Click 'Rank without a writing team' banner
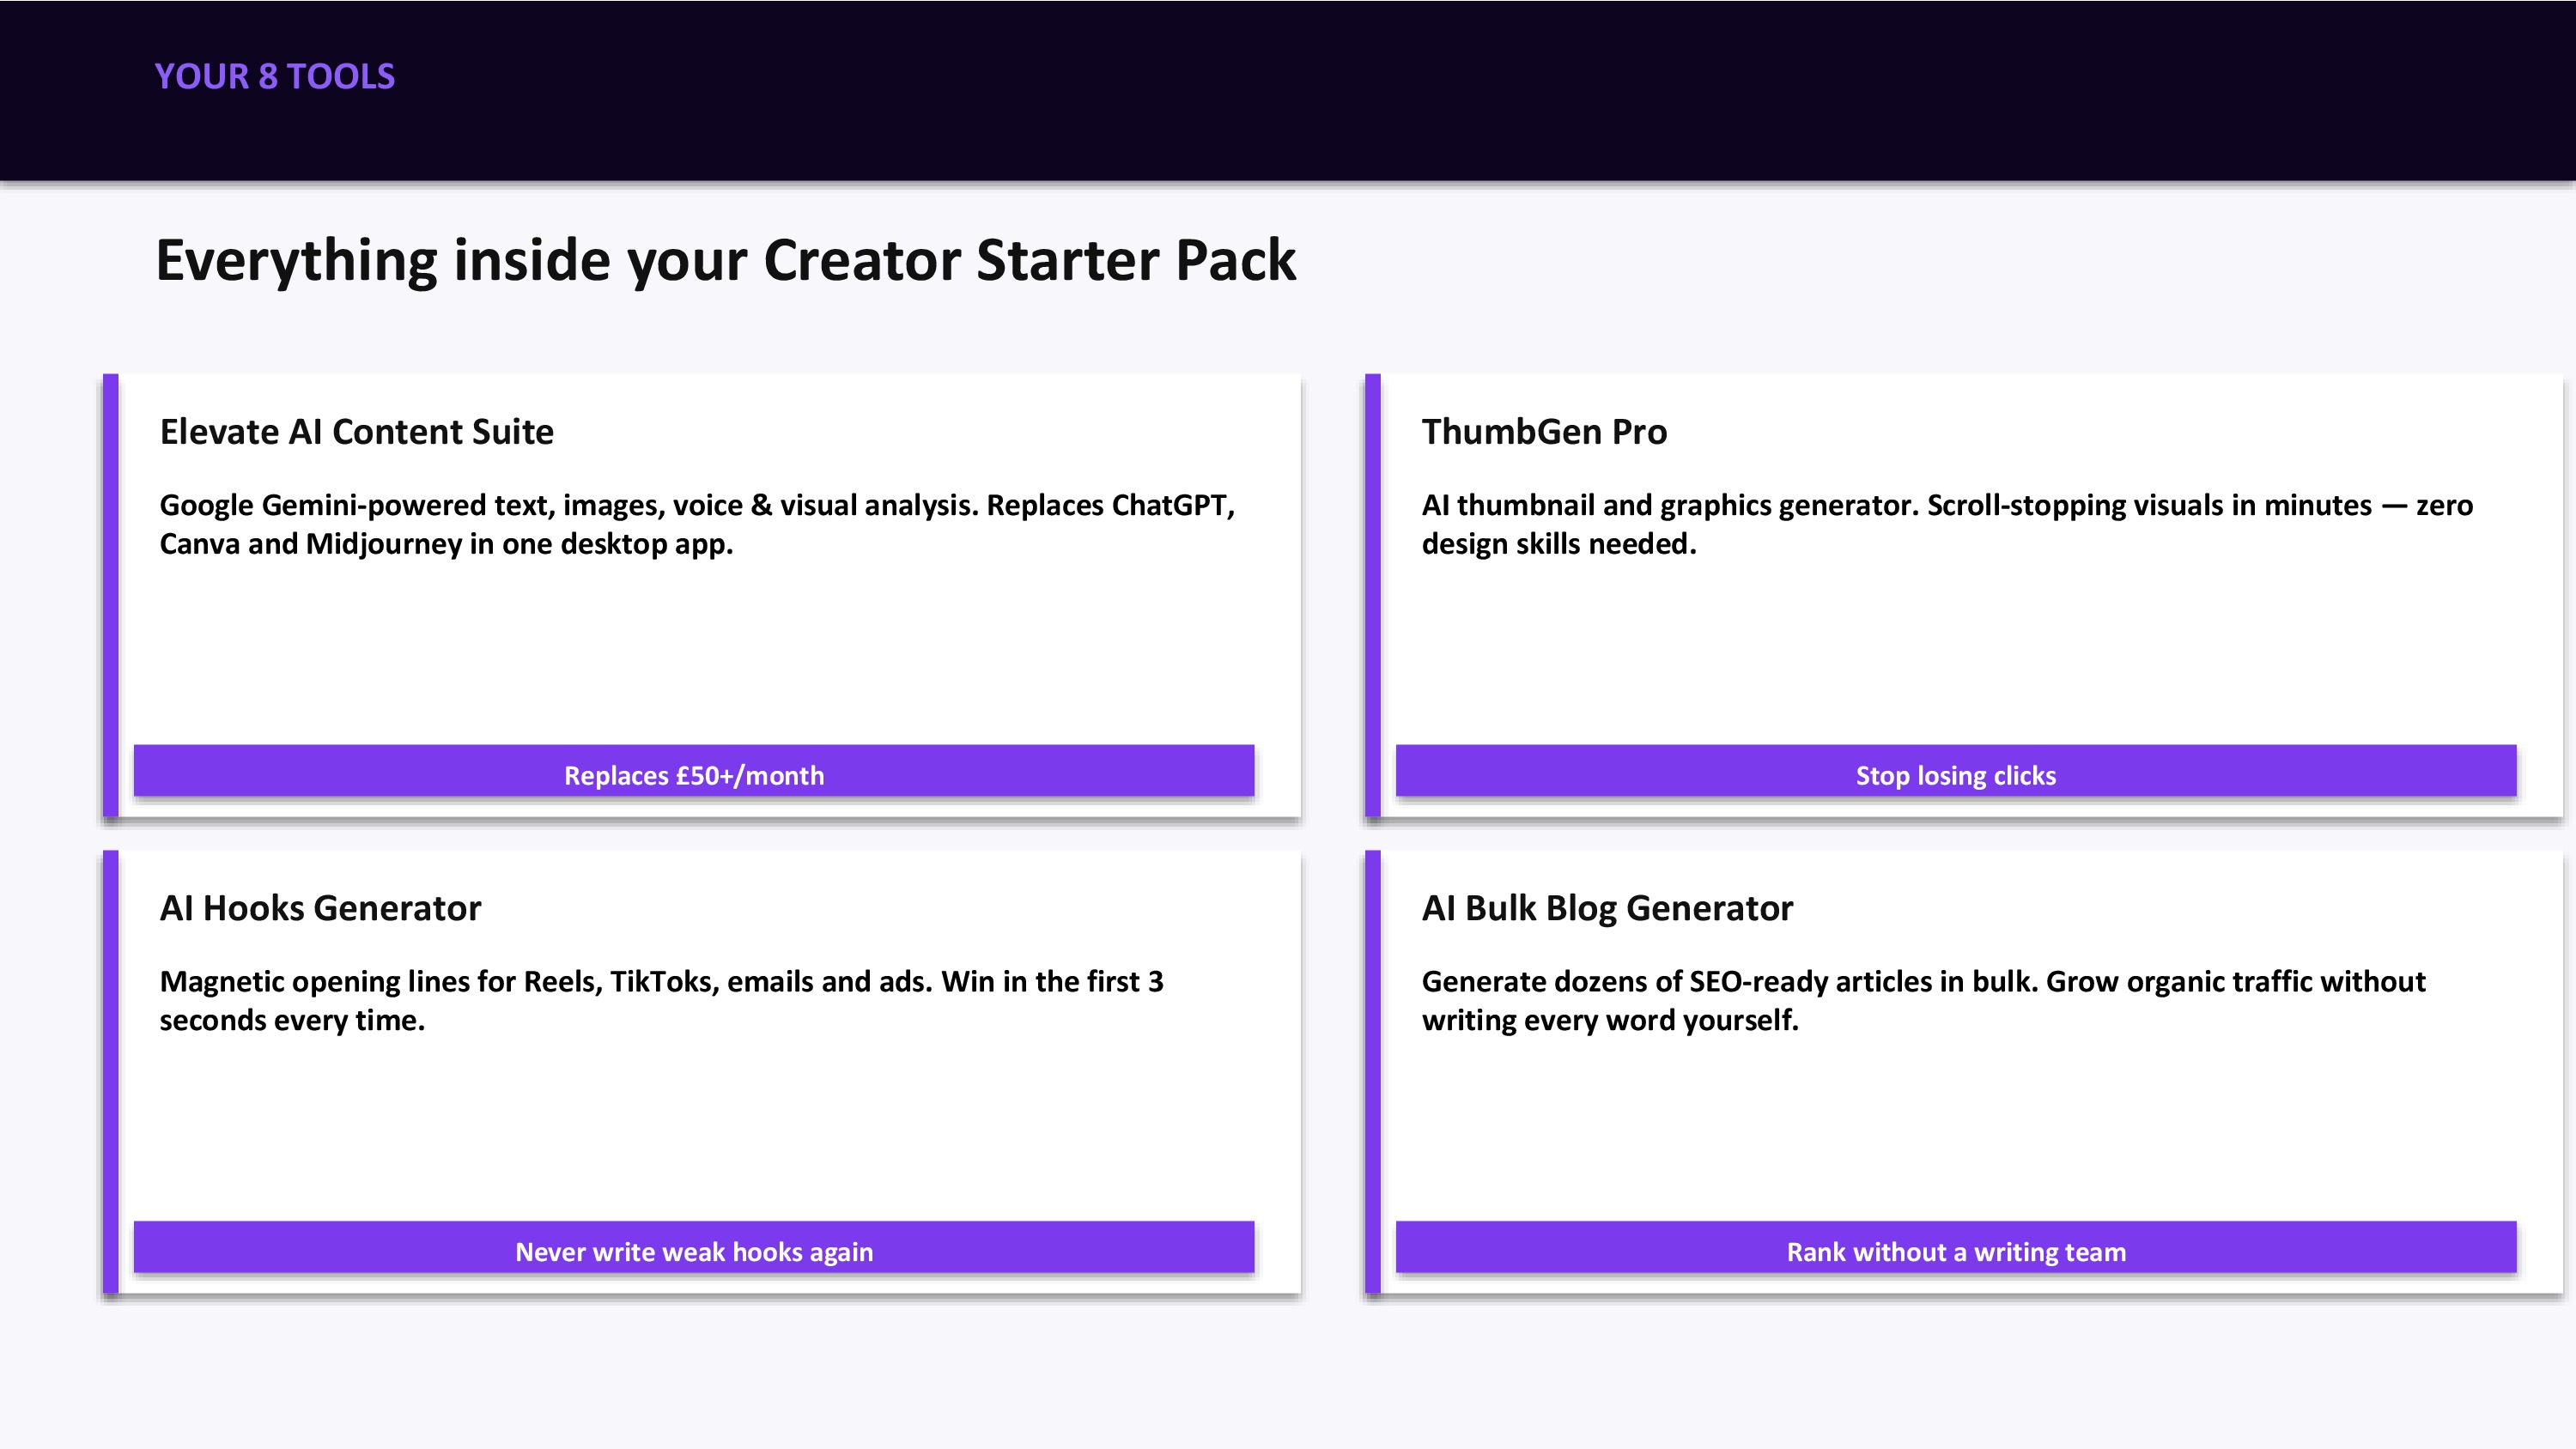This screenshot has height=1449, width=2576. click(x=1956, y=1247)
